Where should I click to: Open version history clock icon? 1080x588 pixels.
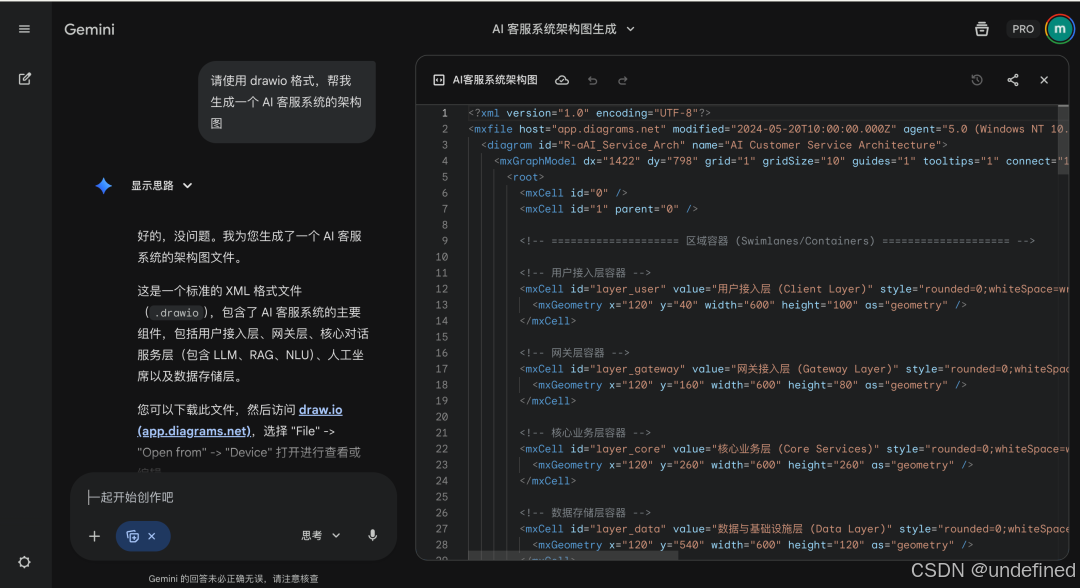tap(977, 80)
